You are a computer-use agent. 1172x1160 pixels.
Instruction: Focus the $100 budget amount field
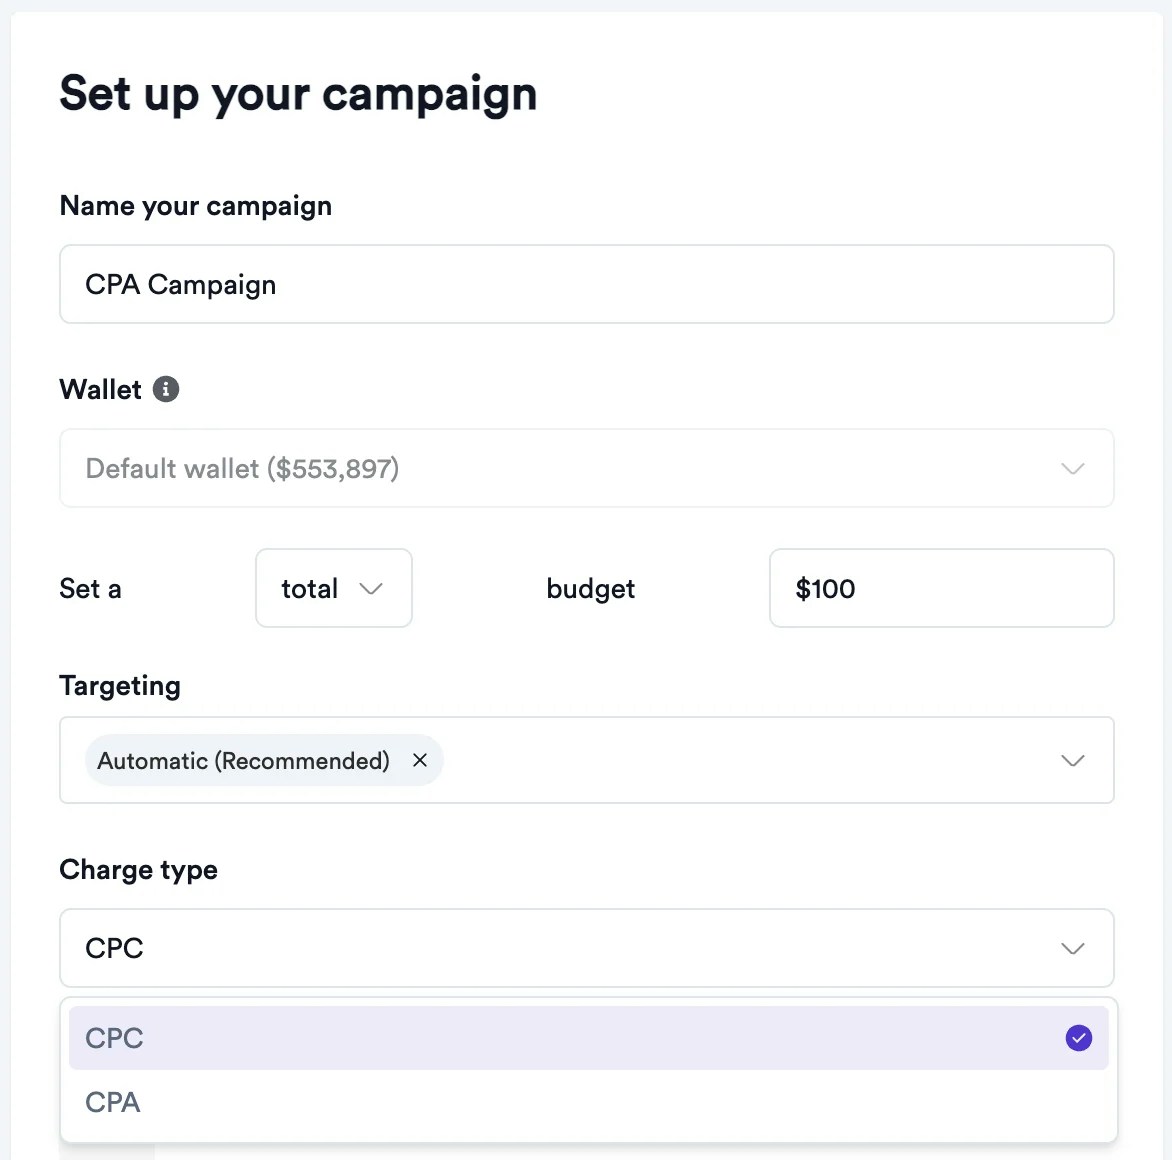[x=940, y=589]
